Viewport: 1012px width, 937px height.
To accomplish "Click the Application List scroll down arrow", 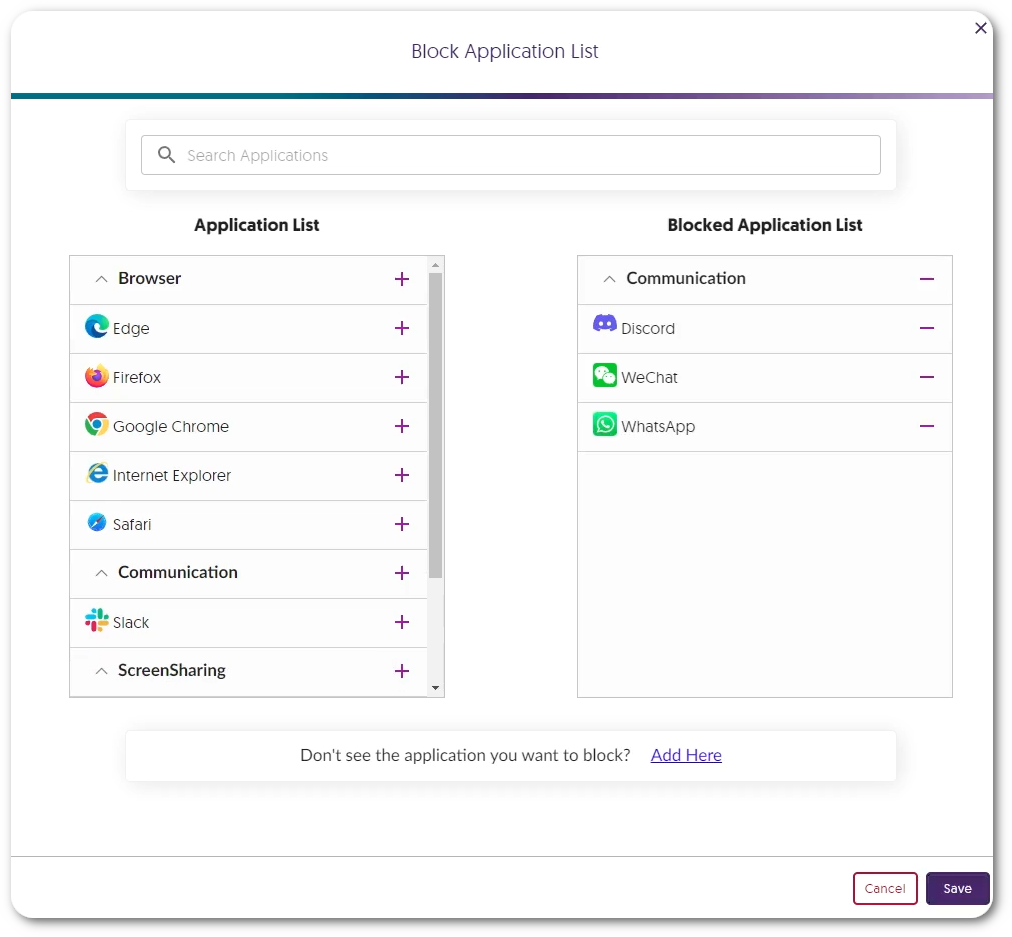I will tap(435, 688).
